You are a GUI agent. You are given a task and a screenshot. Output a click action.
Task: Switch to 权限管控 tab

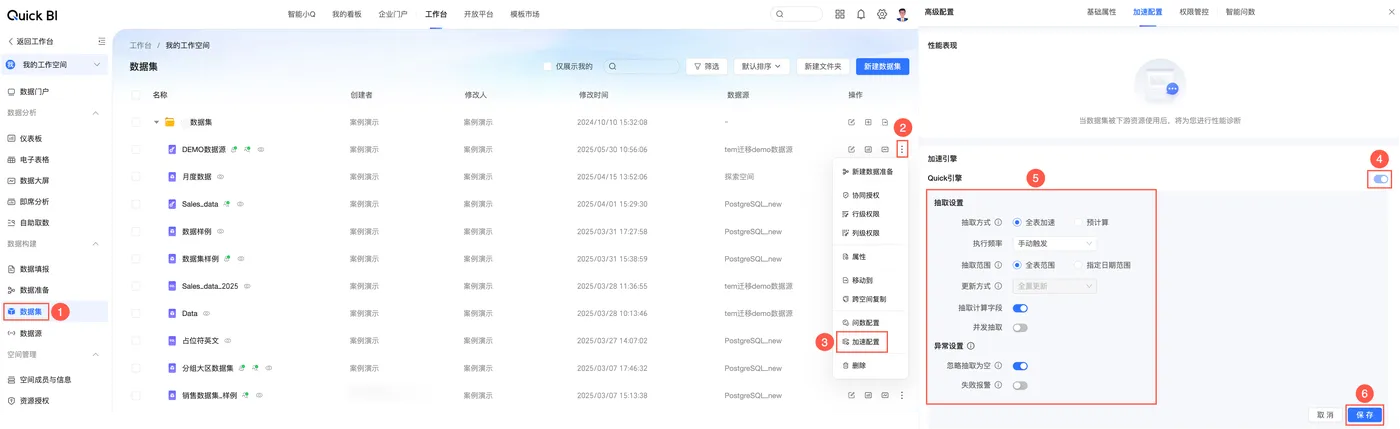coord(1194,12)
